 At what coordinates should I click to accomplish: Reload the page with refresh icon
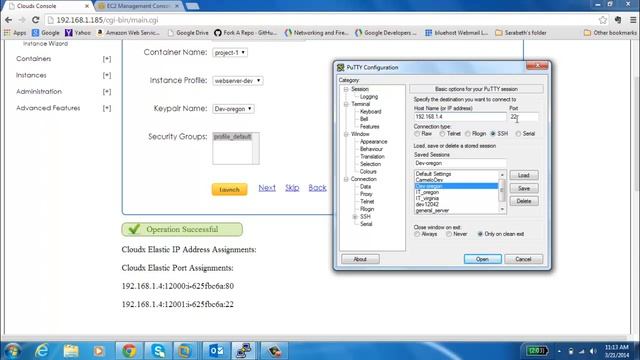click(x=36, y=20)
